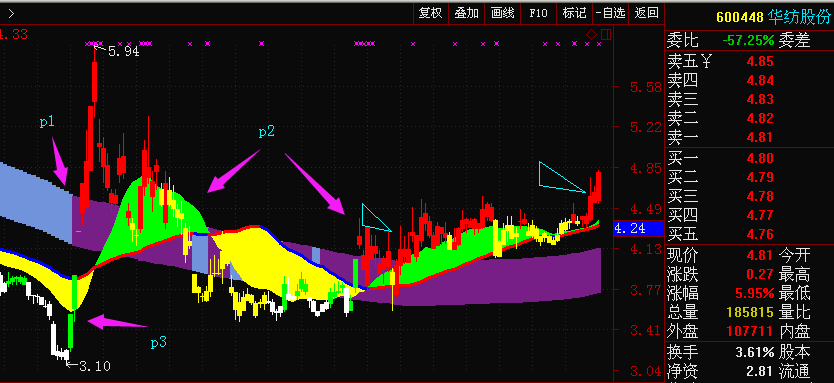Select the p2 text annotation
The image size is (834, 383).
(266, 131)
